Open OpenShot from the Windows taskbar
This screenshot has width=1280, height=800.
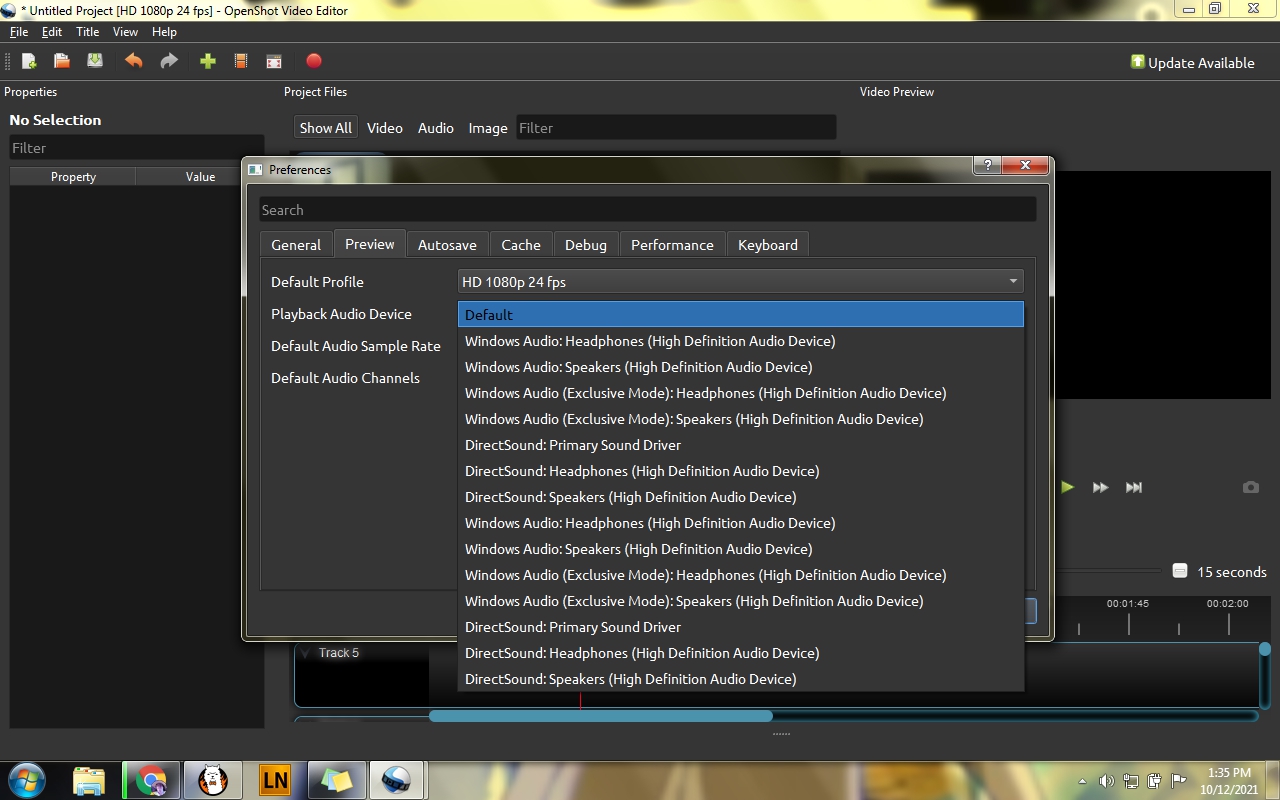[x=397, y=779]
